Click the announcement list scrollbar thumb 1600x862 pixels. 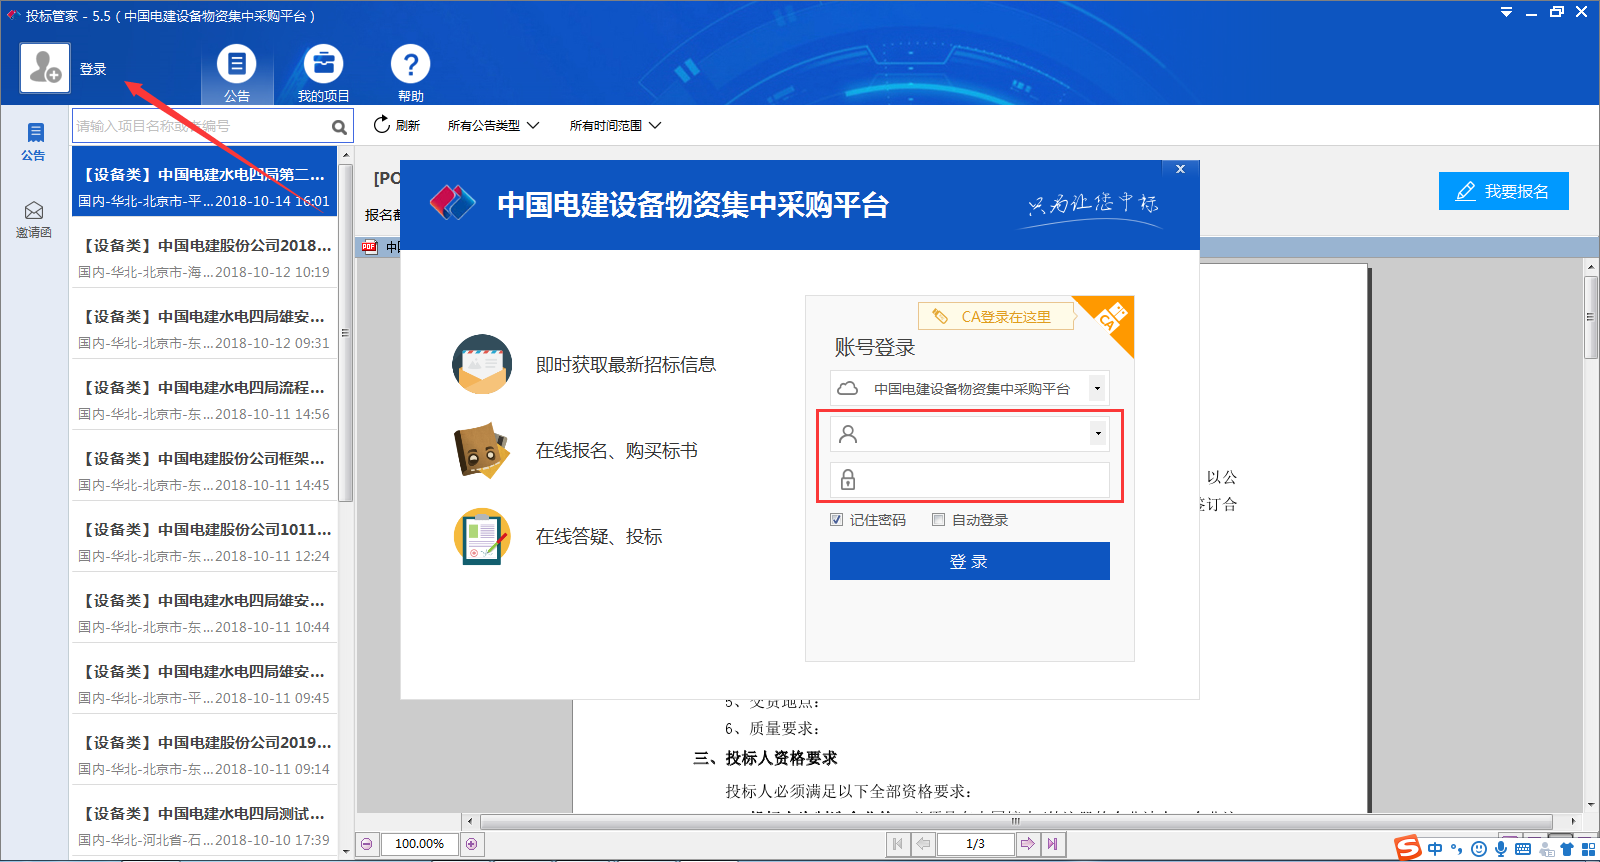pyautogui.click(x=346, y=332)
